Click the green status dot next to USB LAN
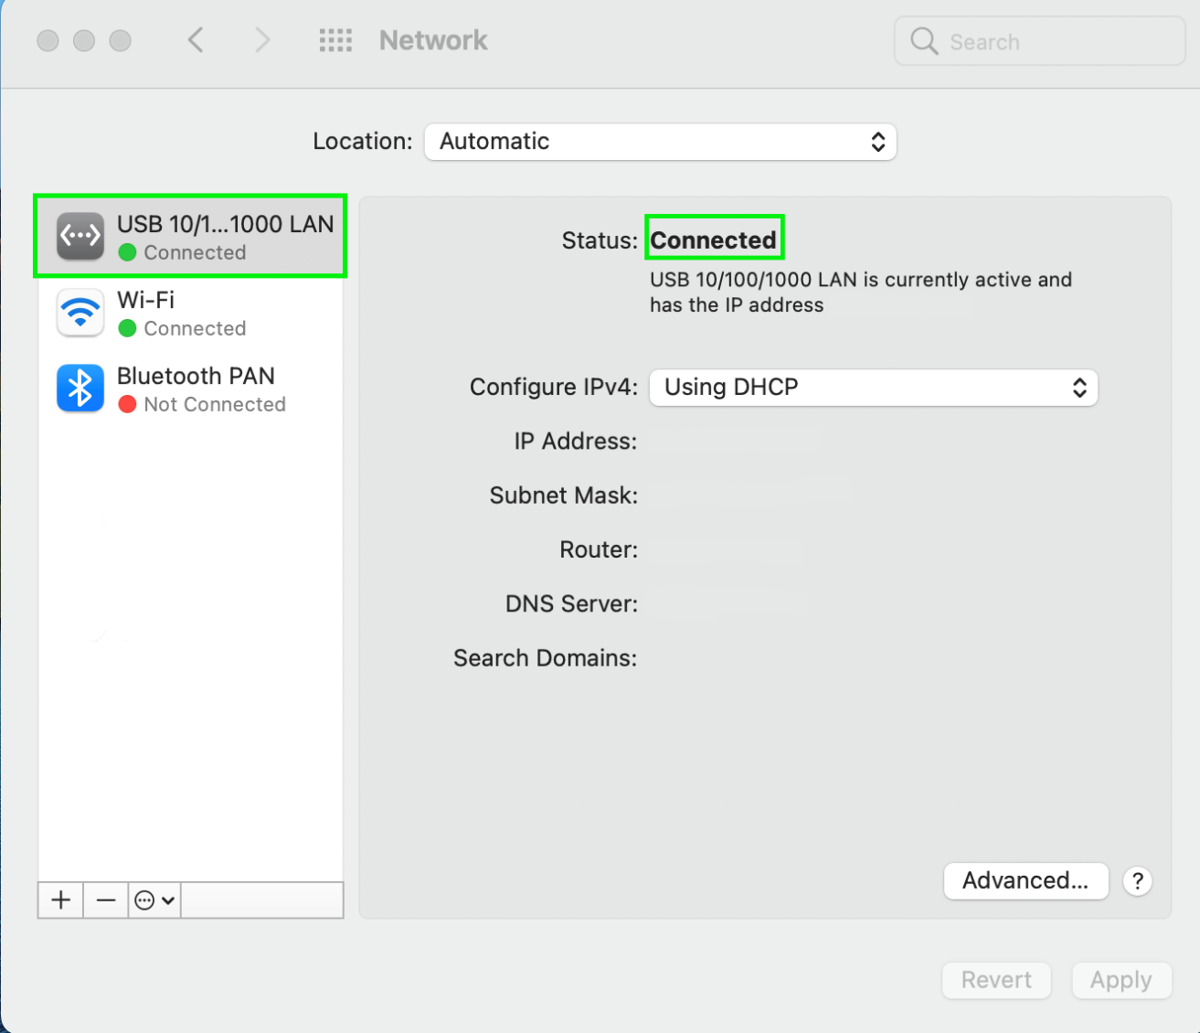This screenshot has width=1200, height=1033. (x=128, y=253)
